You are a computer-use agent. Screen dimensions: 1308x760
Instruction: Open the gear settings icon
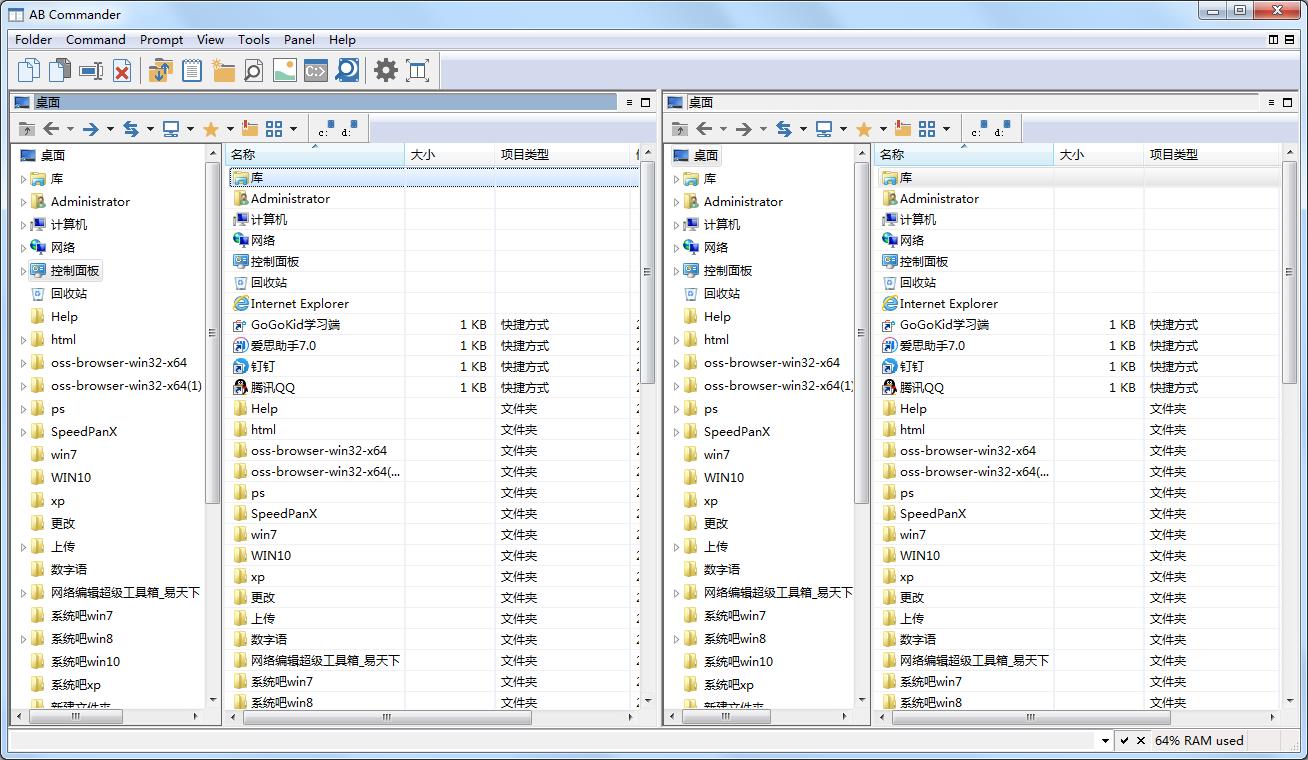[x=386, y=70]
